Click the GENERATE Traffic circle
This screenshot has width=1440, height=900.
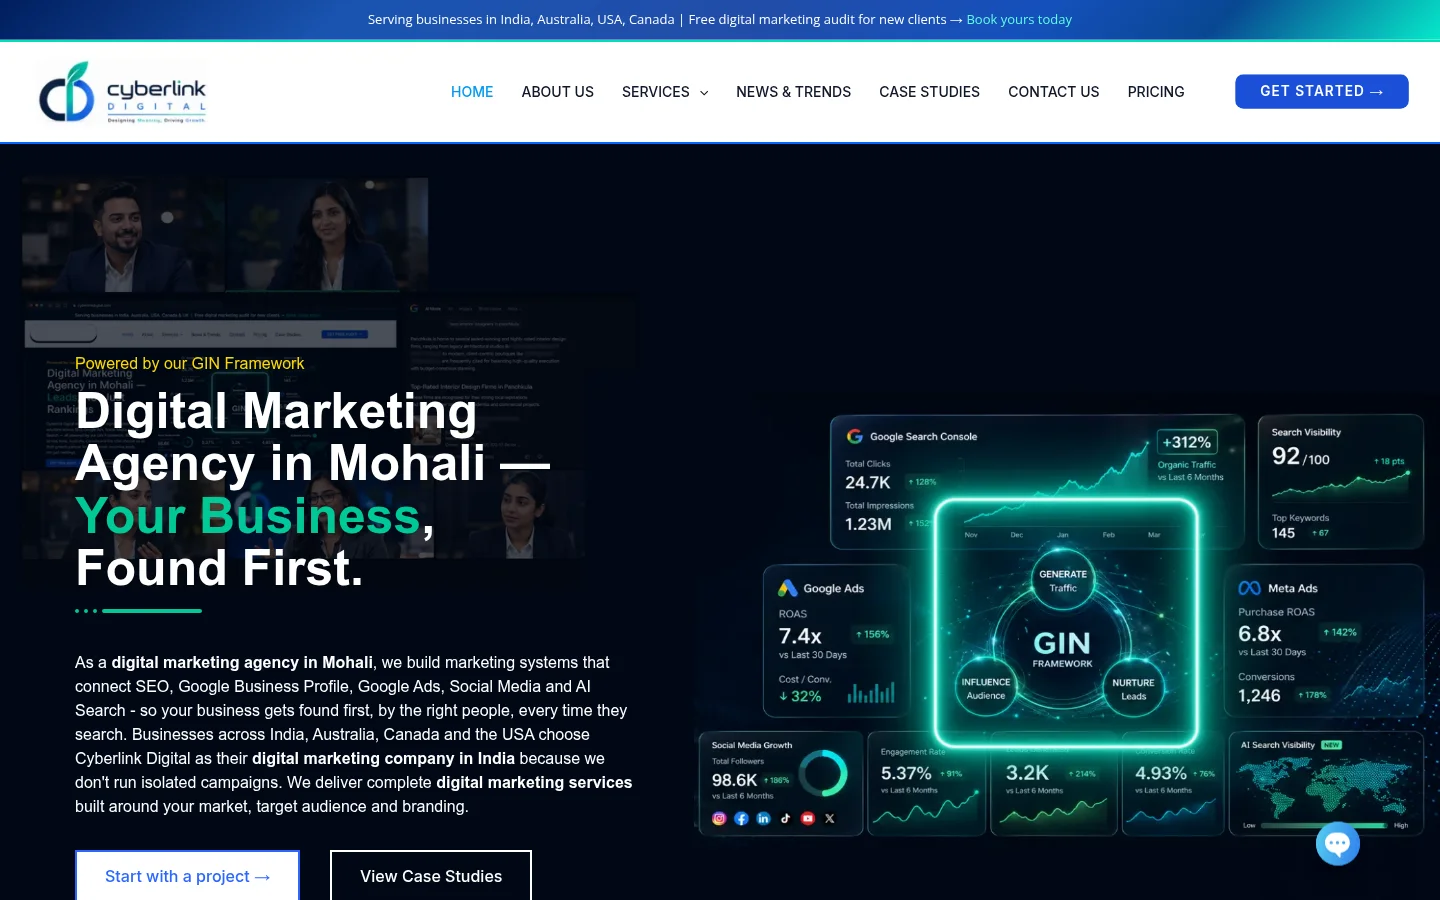click(x=1063, y=580)
